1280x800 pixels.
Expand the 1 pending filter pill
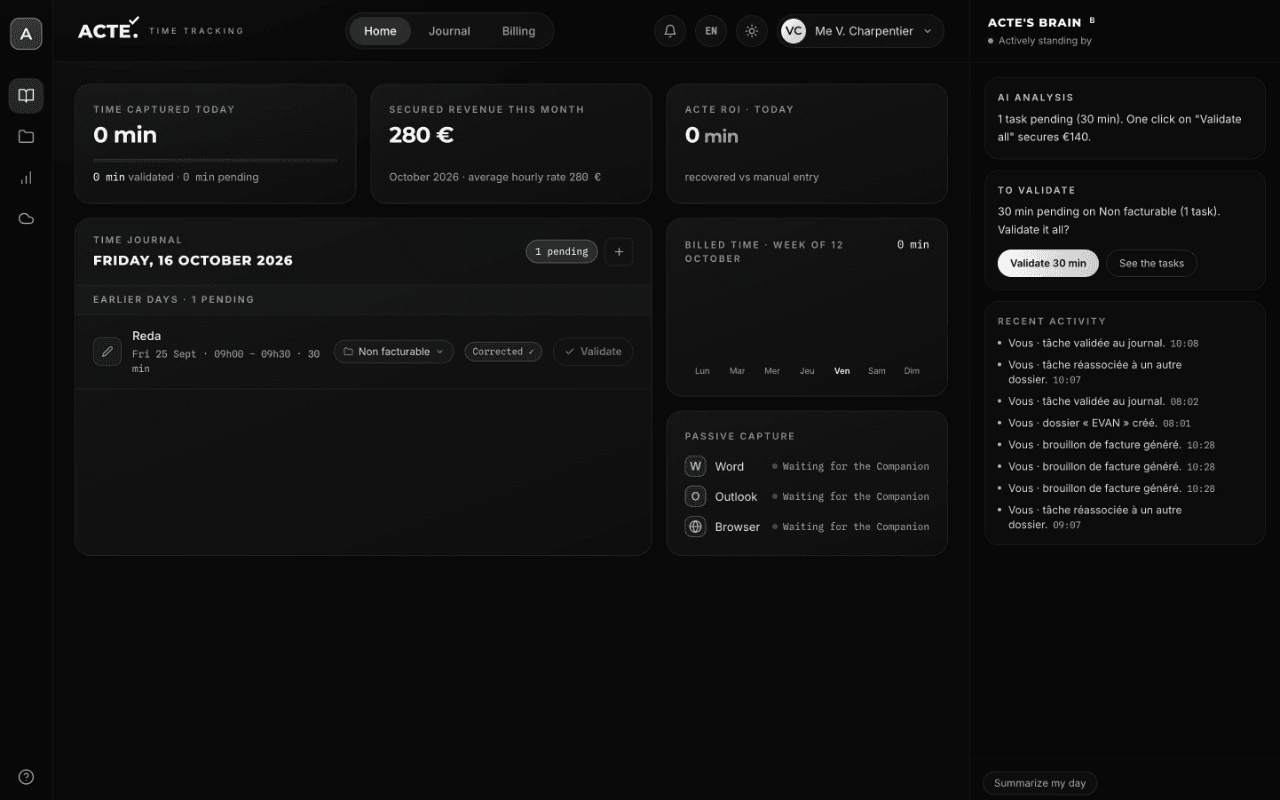coord(562,252)
